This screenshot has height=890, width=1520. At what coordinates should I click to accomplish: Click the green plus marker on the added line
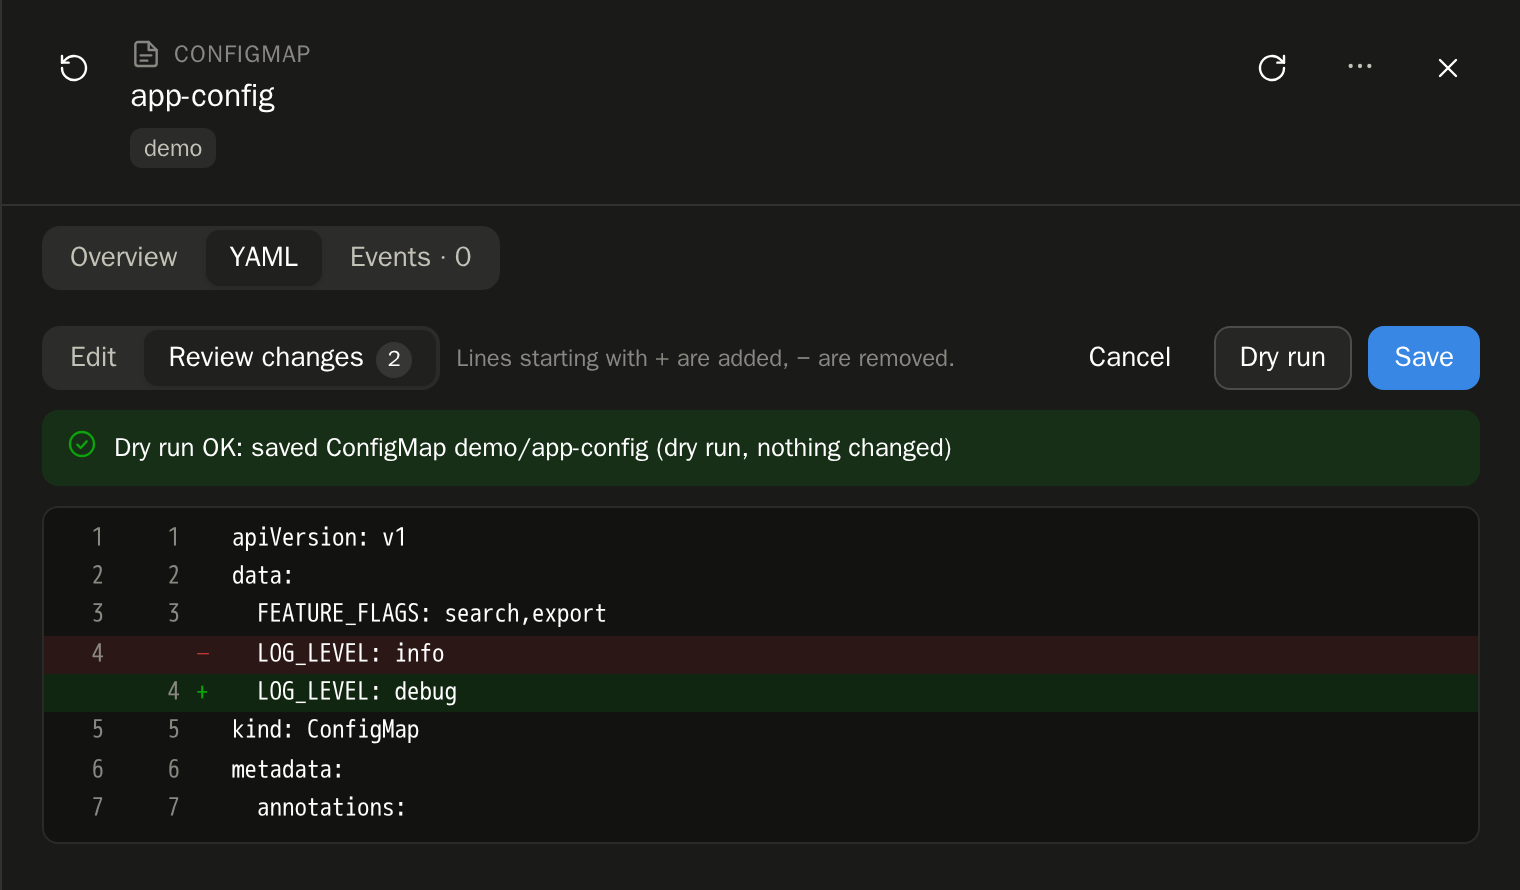pos(202,692)
